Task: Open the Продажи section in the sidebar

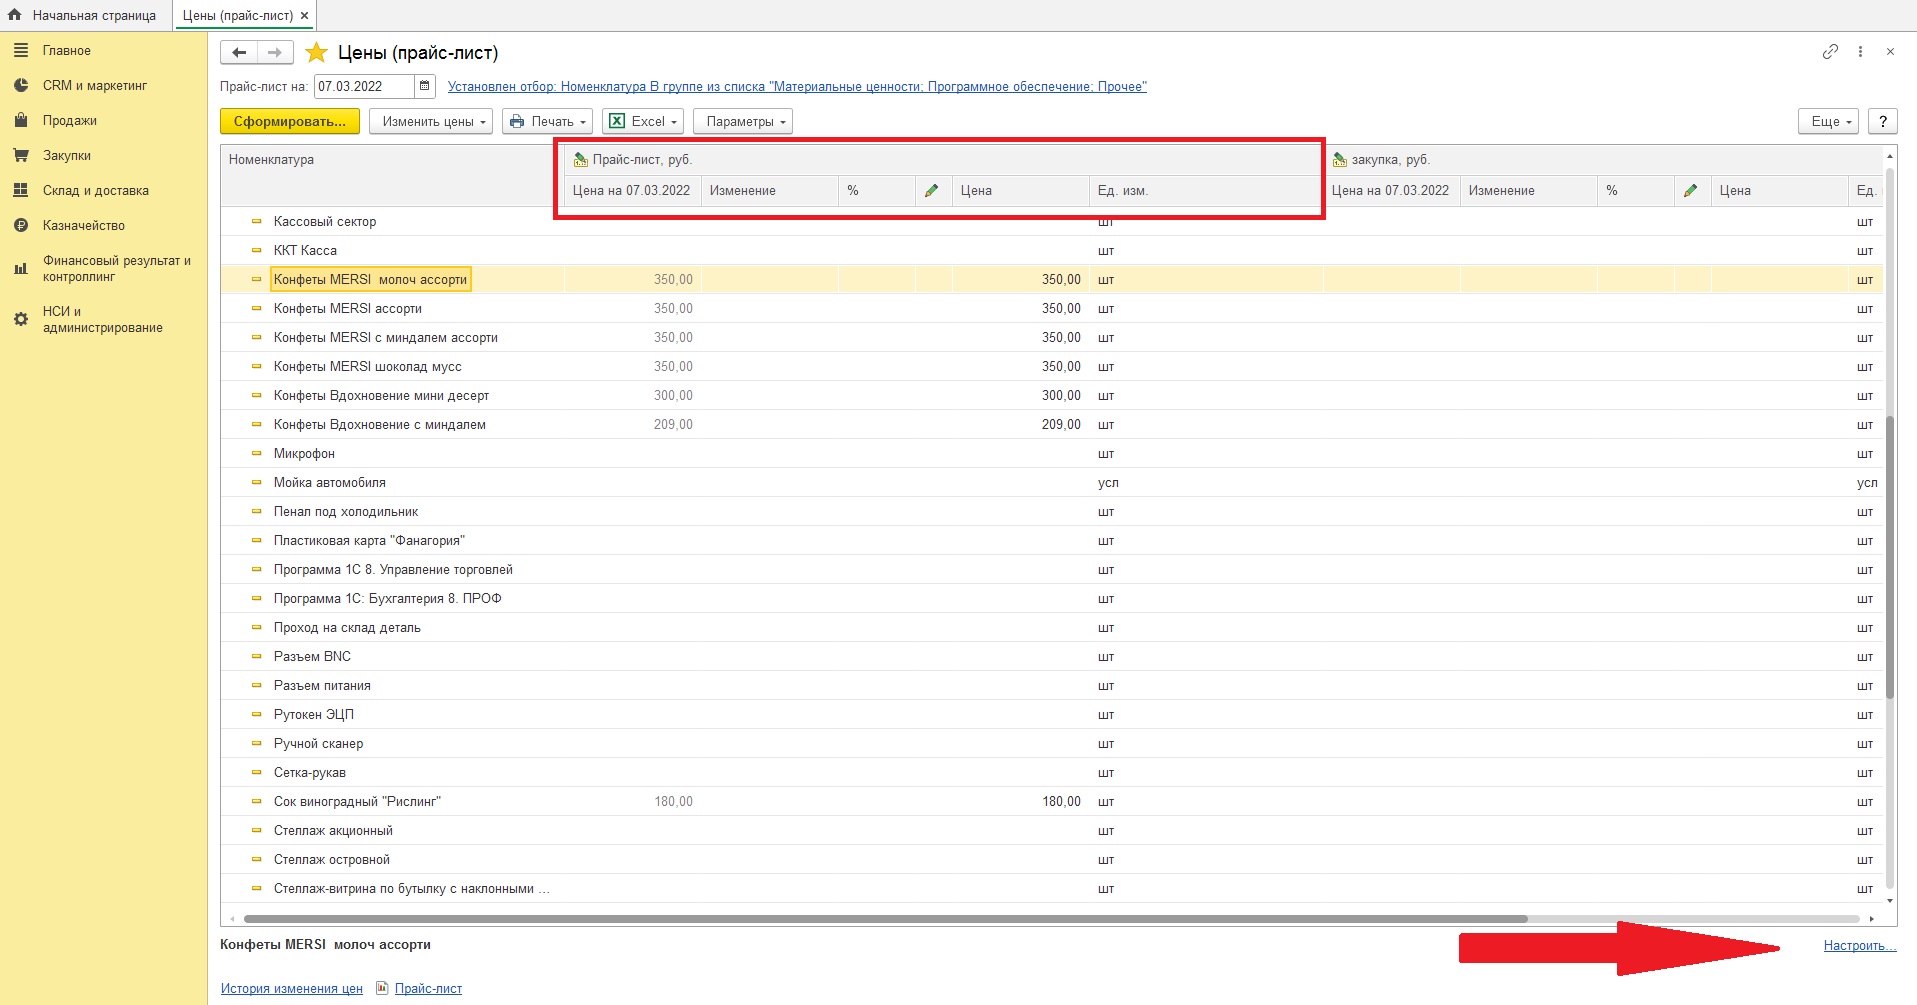Action: point(70,120)
